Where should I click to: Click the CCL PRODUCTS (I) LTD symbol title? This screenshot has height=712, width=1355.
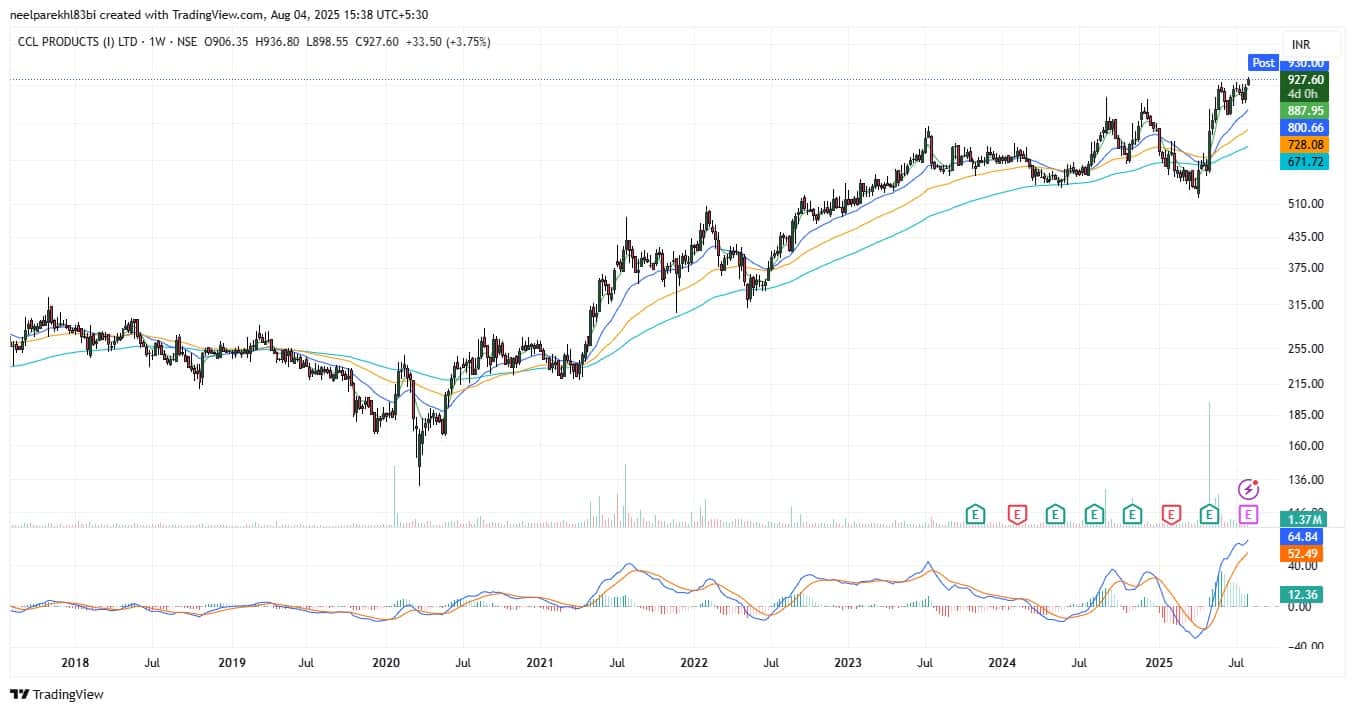[x=79, y=41]
